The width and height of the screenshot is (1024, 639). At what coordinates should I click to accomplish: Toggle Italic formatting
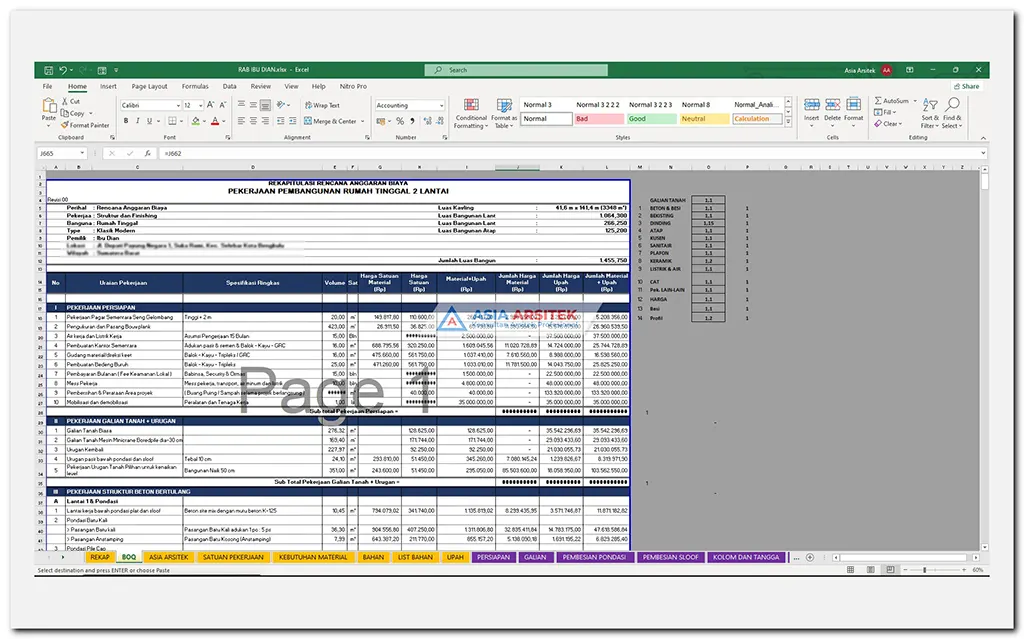tap(137, 121)
